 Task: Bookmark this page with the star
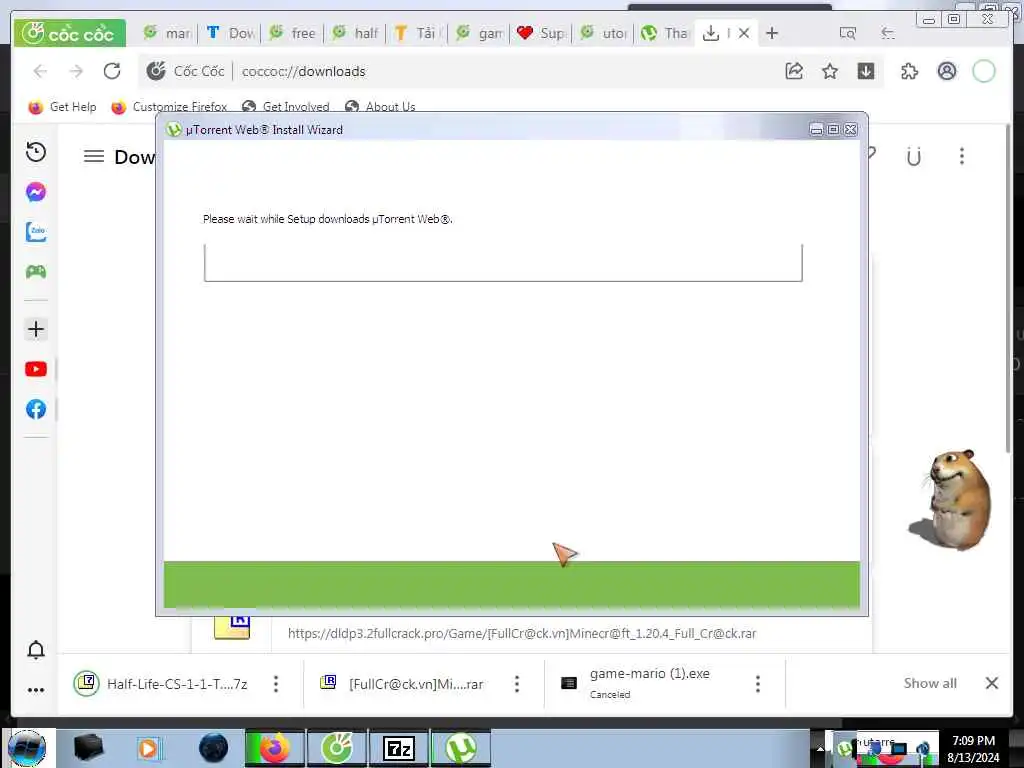[830, 71]
